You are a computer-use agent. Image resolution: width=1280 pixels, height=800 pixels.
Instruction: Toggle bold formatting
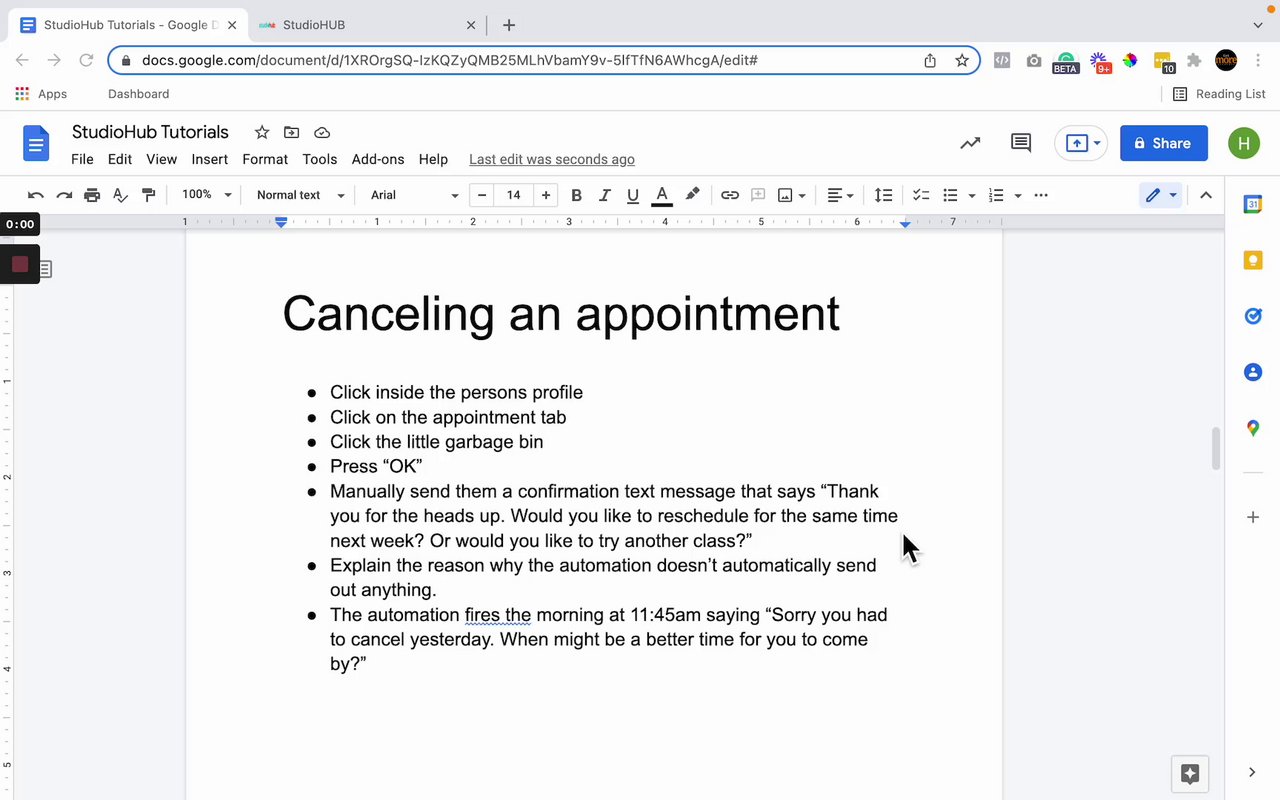[x=576, y=195]
